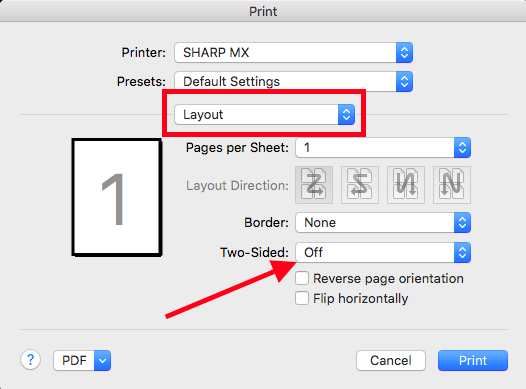This screenshot has width=526, height=389.
Task: Open the help question mark button
Action: coord(31,360)
